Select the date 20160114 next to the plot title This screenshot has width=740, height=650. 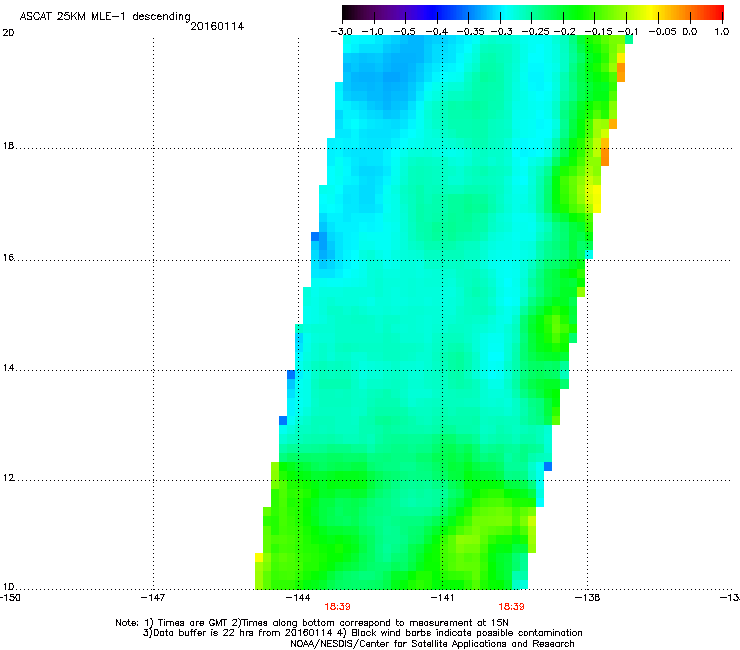217,26
